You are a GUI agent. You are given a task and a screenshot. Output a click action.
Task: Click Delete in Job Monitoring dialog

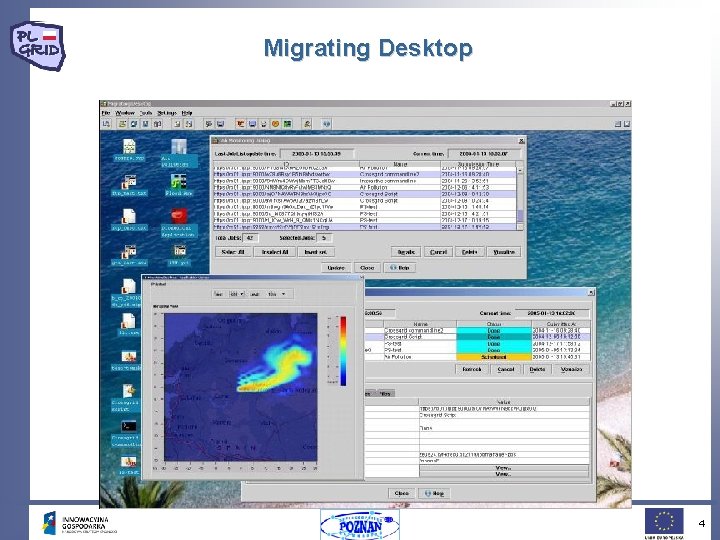[469, 252]
